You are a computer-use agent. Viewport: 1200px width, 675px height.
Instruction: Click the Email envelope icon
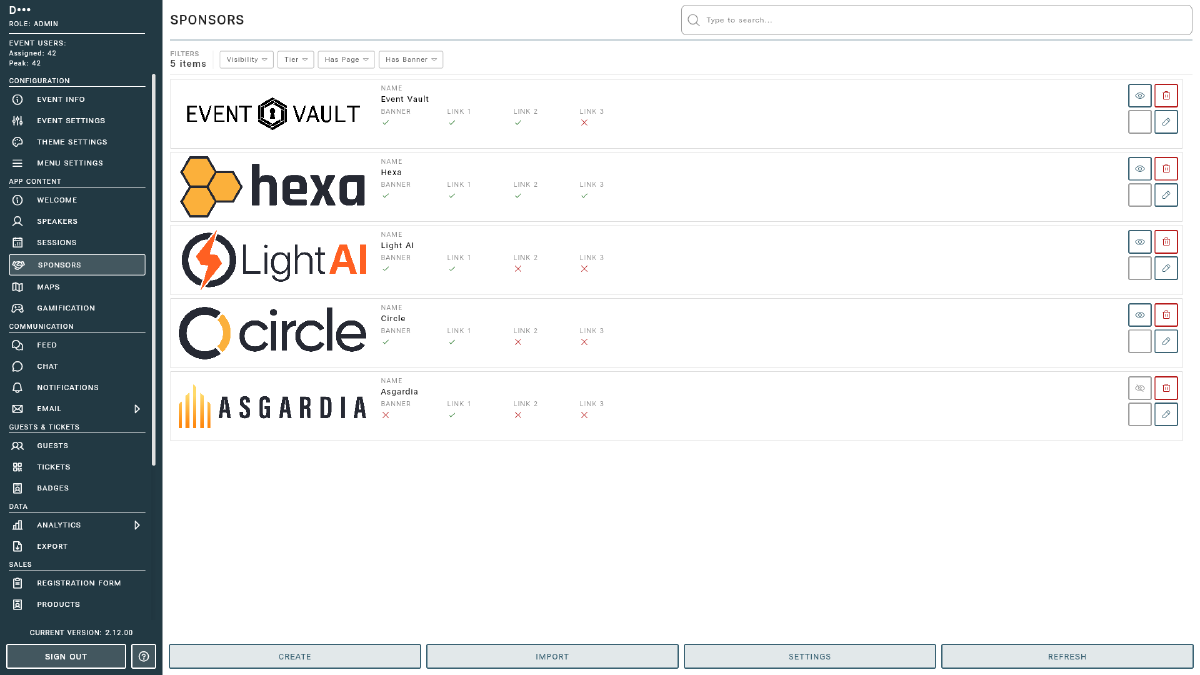pos(17,409)
